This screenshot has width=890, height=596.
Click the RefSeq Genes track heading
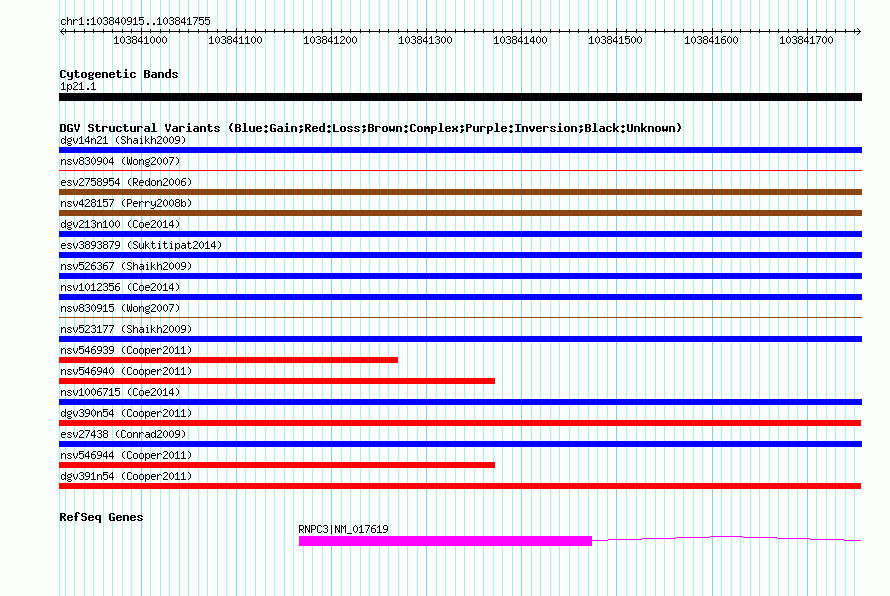point(101,517)
